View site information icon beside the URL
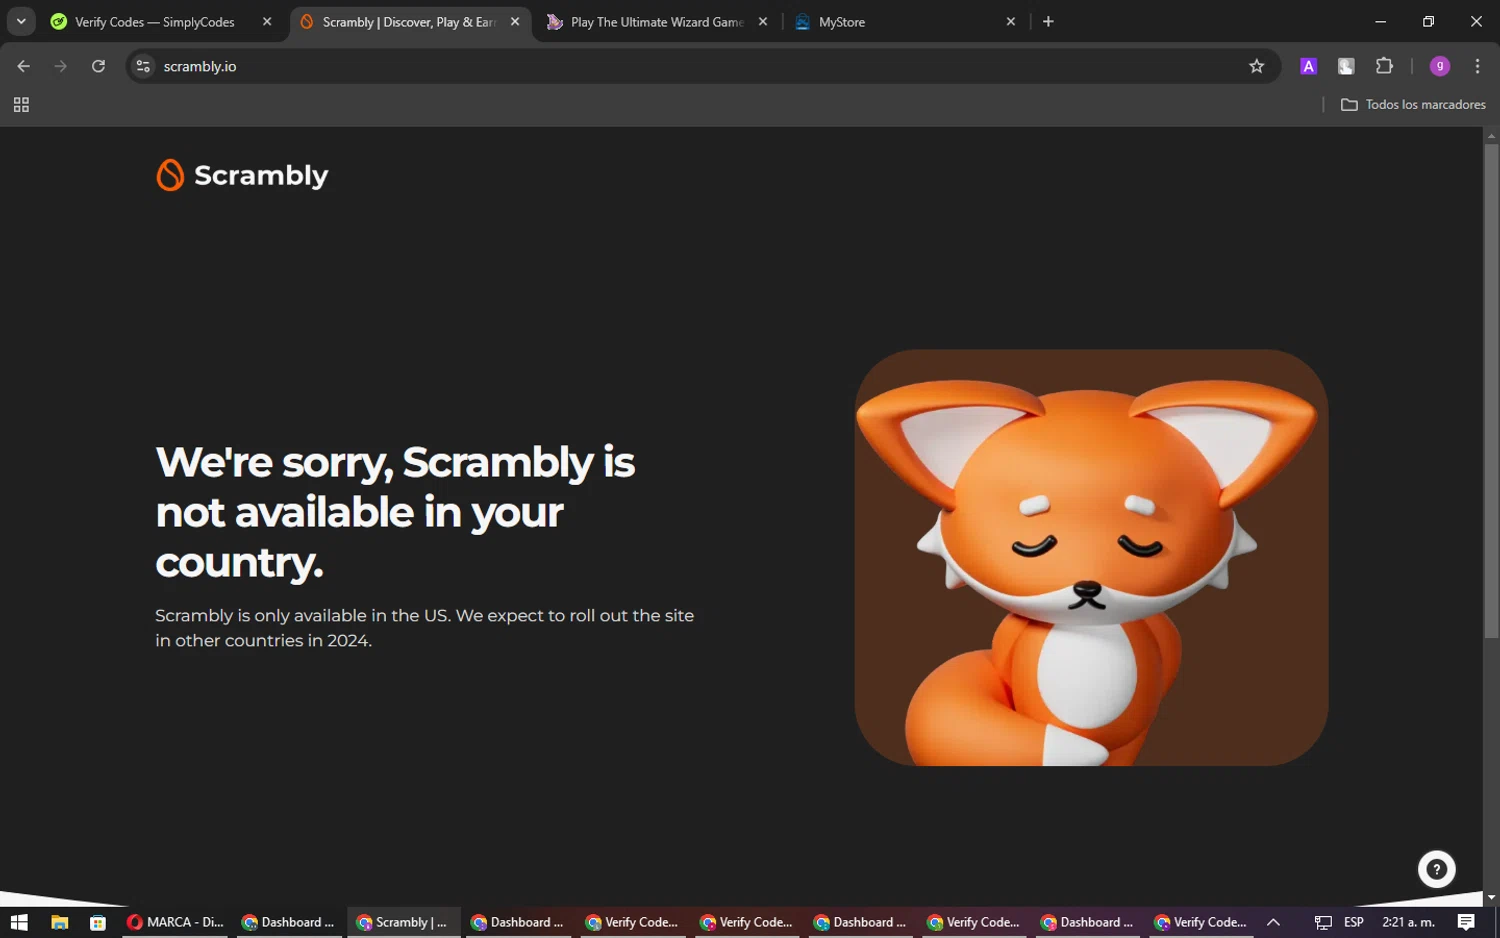This screenshot has height=938, width=1500. pos(143,66)
